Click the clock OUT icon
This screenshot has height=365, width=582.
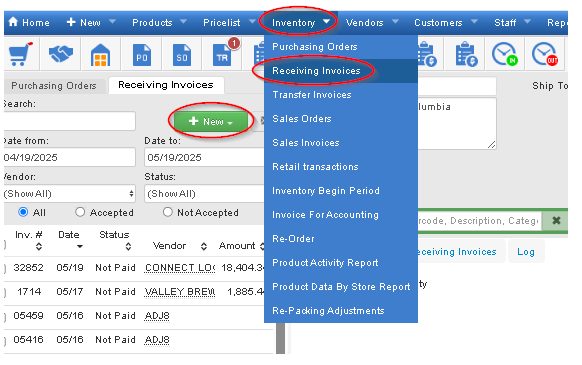(x=545, y=54)
